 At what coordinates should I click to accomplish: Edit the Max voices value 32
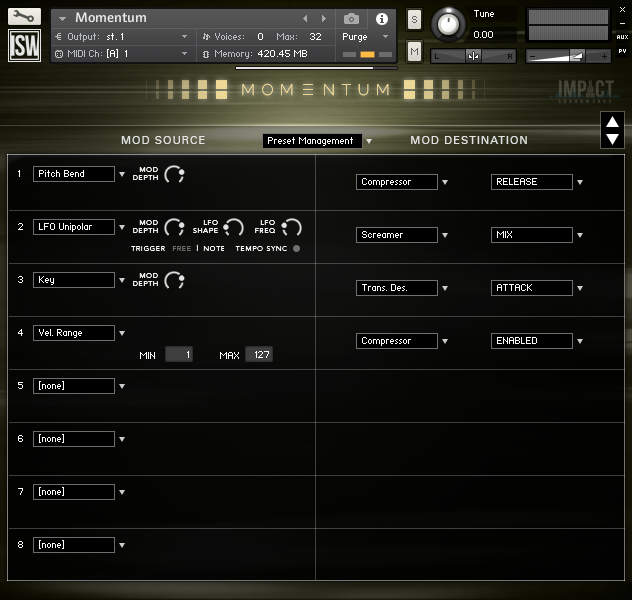coord(315,37)
